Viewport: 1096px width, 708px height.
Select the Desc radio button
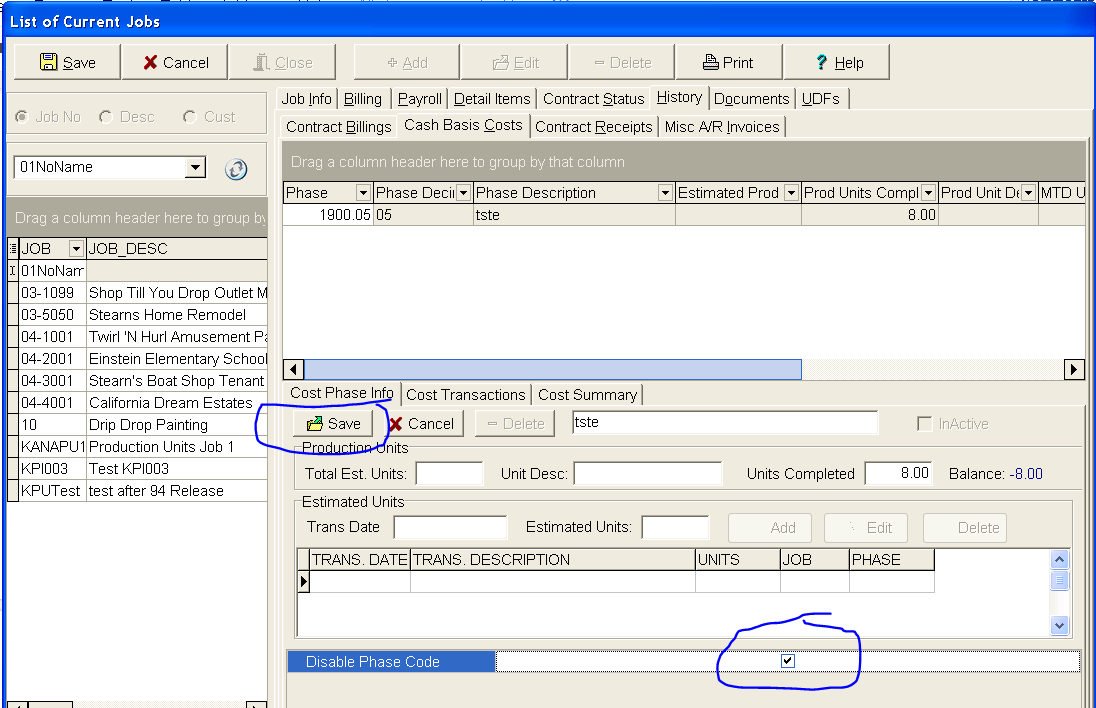pyautogui.click(x=106, y=117)
